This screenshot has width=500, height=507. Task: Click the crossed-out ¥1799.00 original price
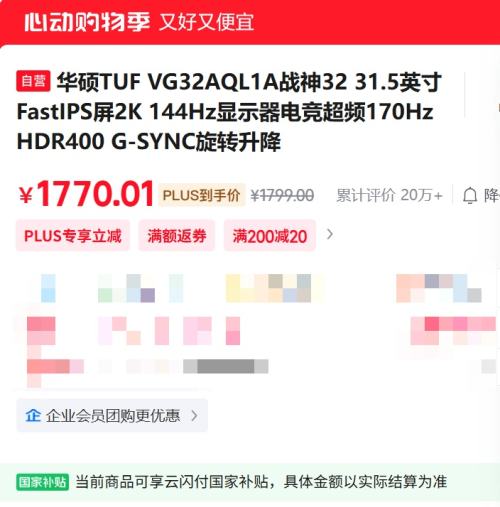pos(282,195)
